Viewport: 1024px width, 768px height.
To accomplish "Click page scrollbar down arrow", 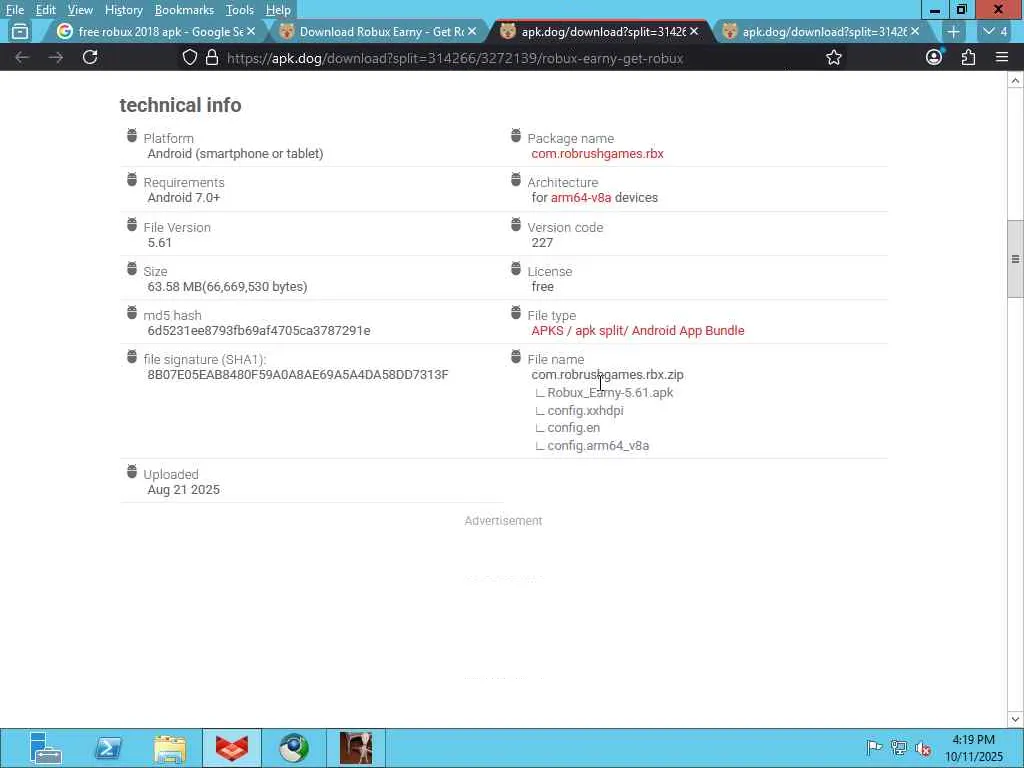I will tap(1015, 719).
